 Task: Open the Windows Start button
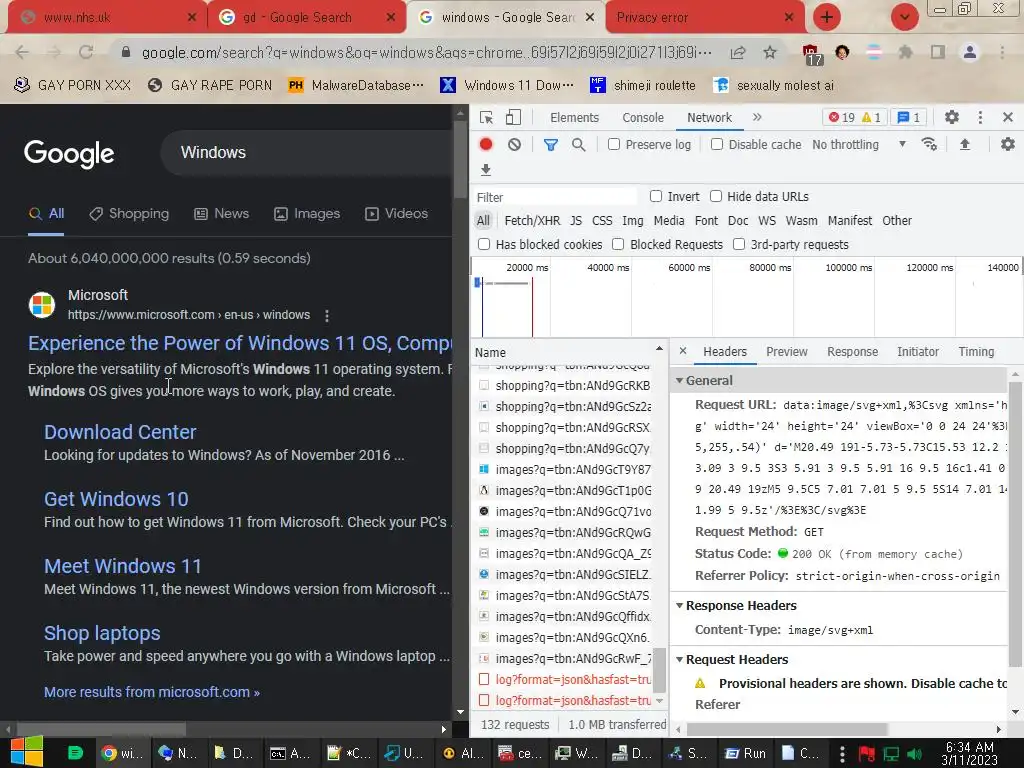26,752
